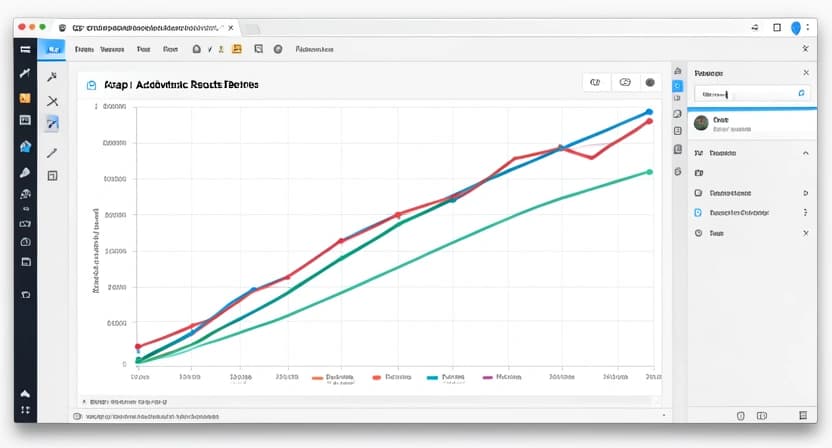This screenshot has height=448, width=832.
Task: Select the crossed tools icon
Action: click(x=53, y=101)
